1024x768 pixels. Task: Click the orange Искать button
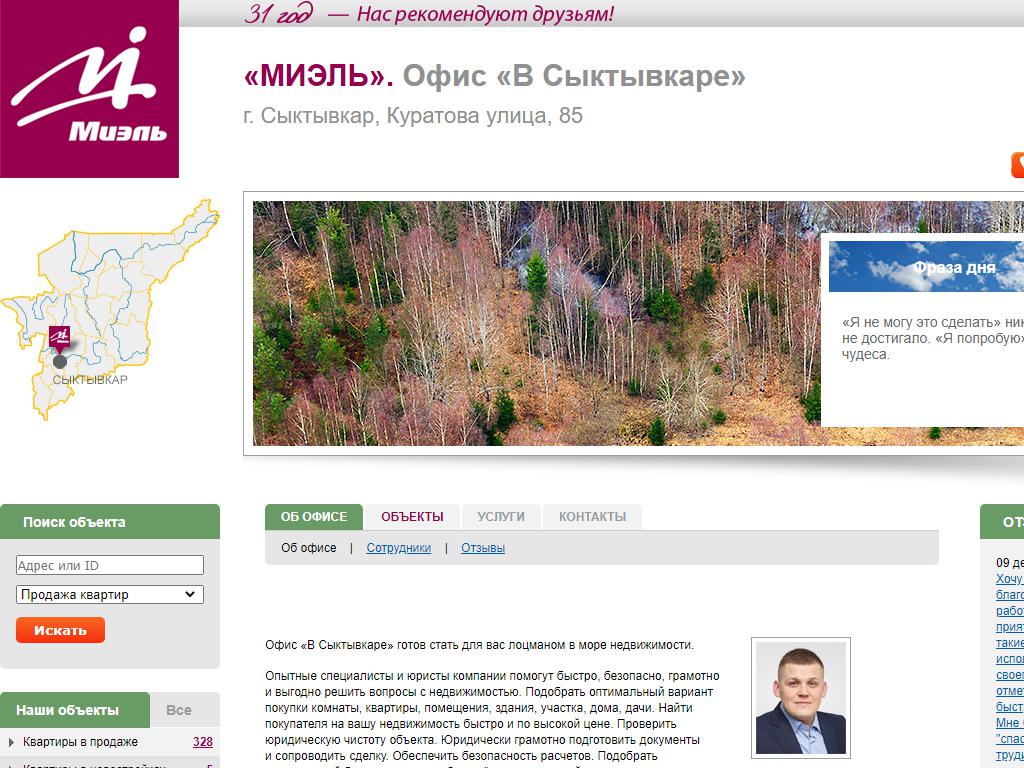click(x=60, y=630)
